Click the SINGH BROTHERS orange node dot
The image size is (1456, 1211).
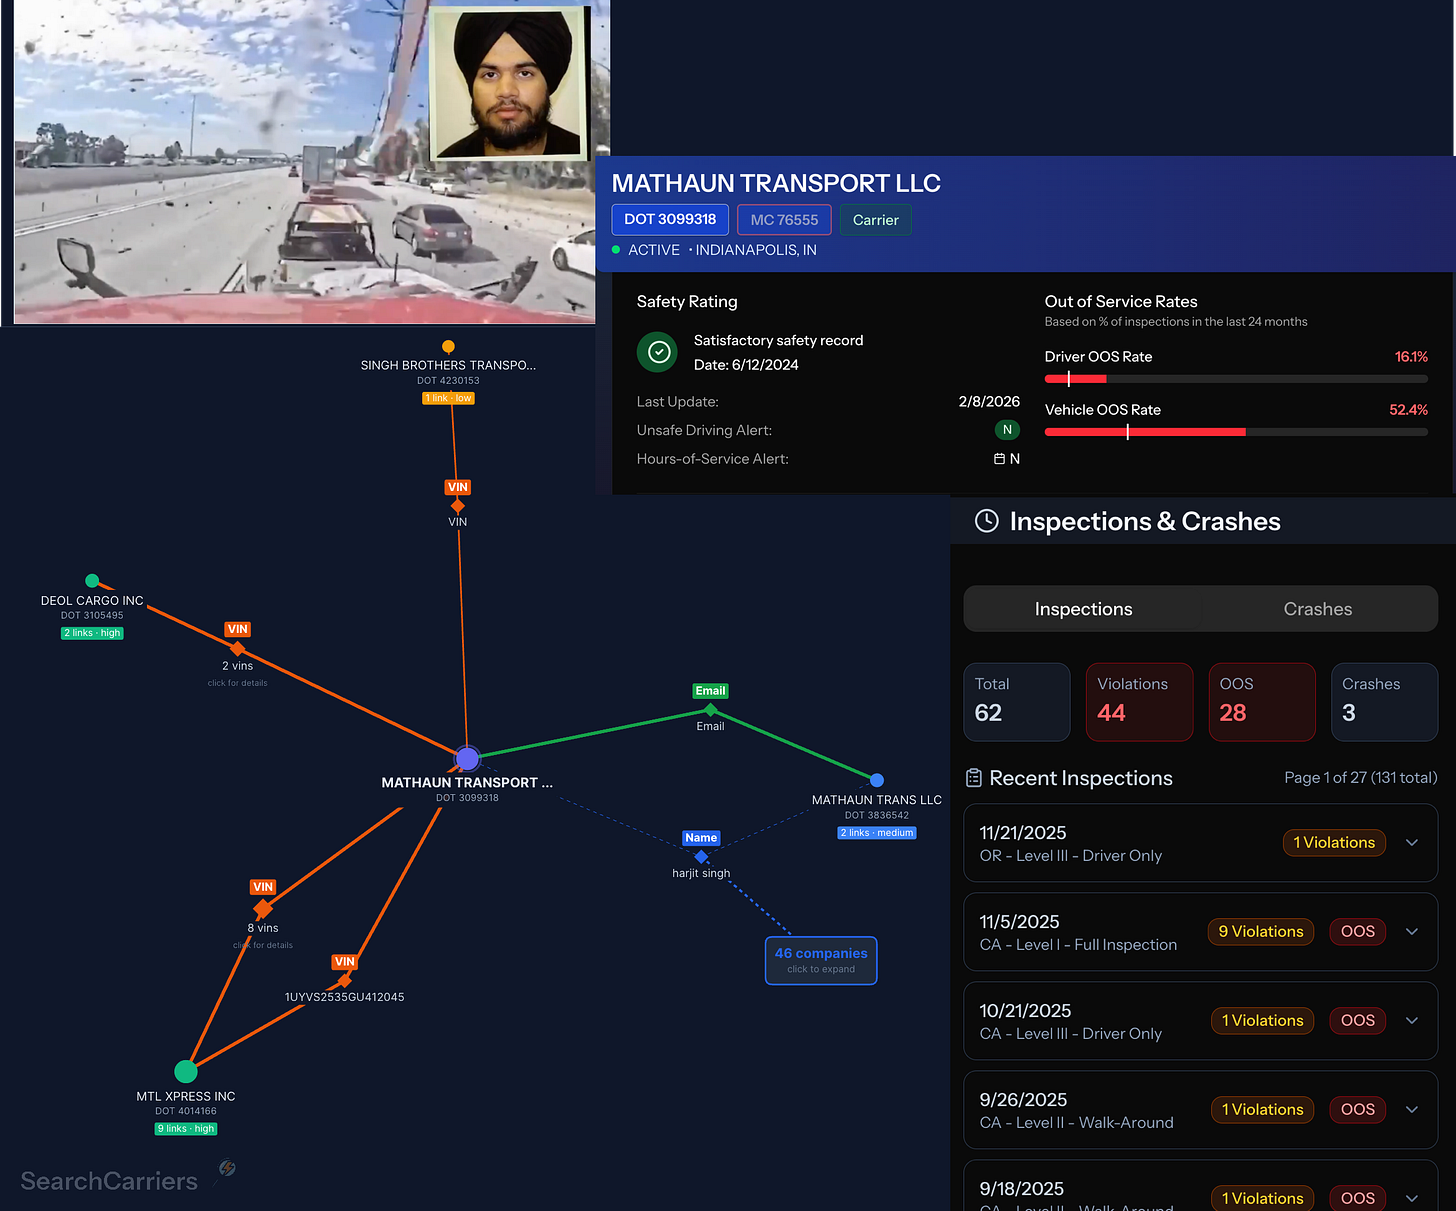[448, 347]
